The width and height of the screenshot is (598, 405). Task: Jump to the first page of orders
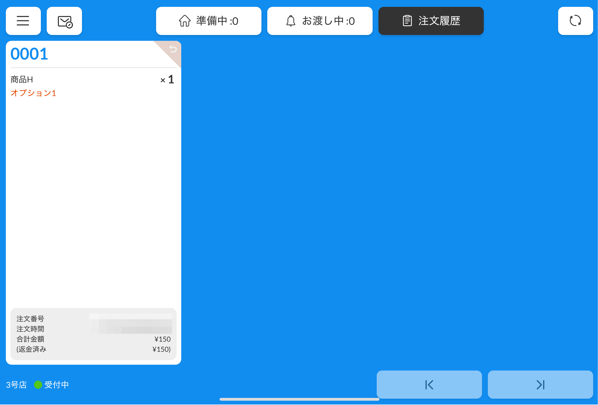click(x=429, y=385)
